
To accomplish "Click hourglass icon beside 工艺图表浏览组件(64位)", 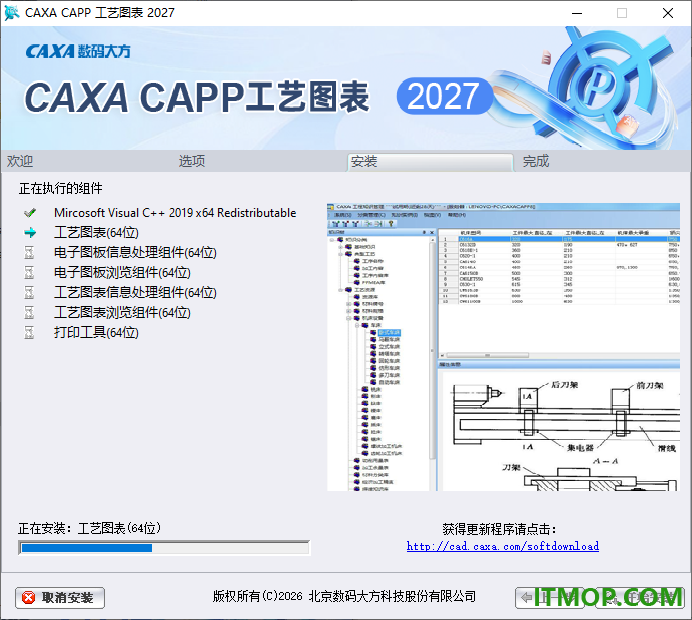I will pyautogui.click(x=29, y=312).
